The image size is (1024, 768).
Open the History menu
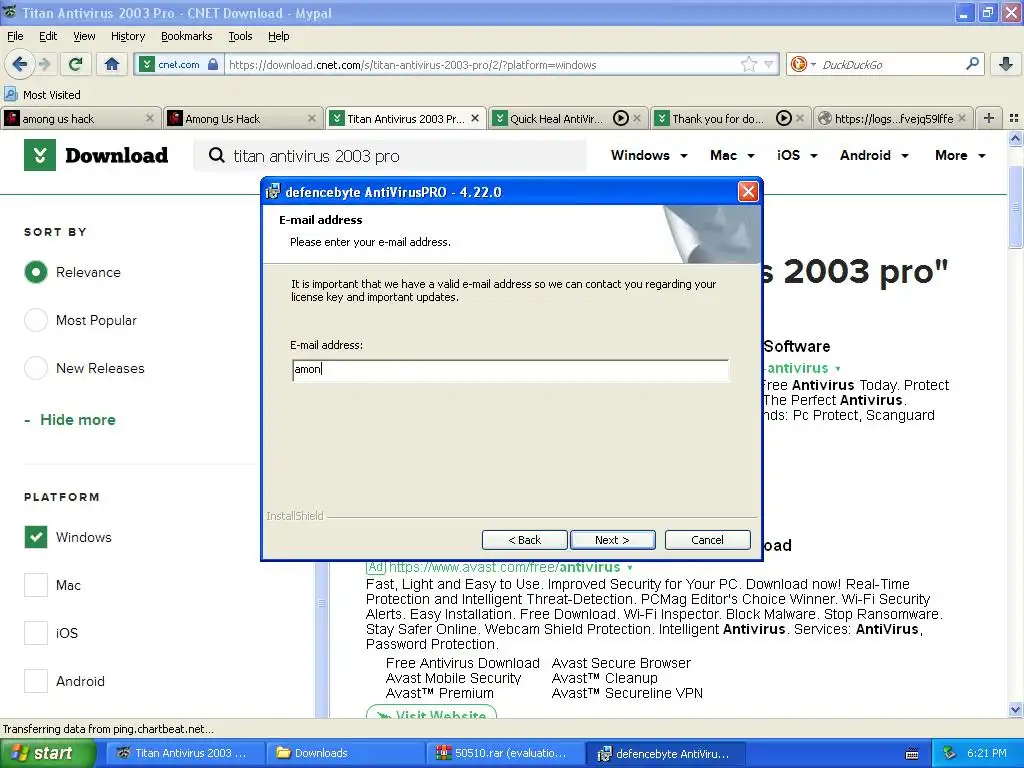[x=127, y=36]
